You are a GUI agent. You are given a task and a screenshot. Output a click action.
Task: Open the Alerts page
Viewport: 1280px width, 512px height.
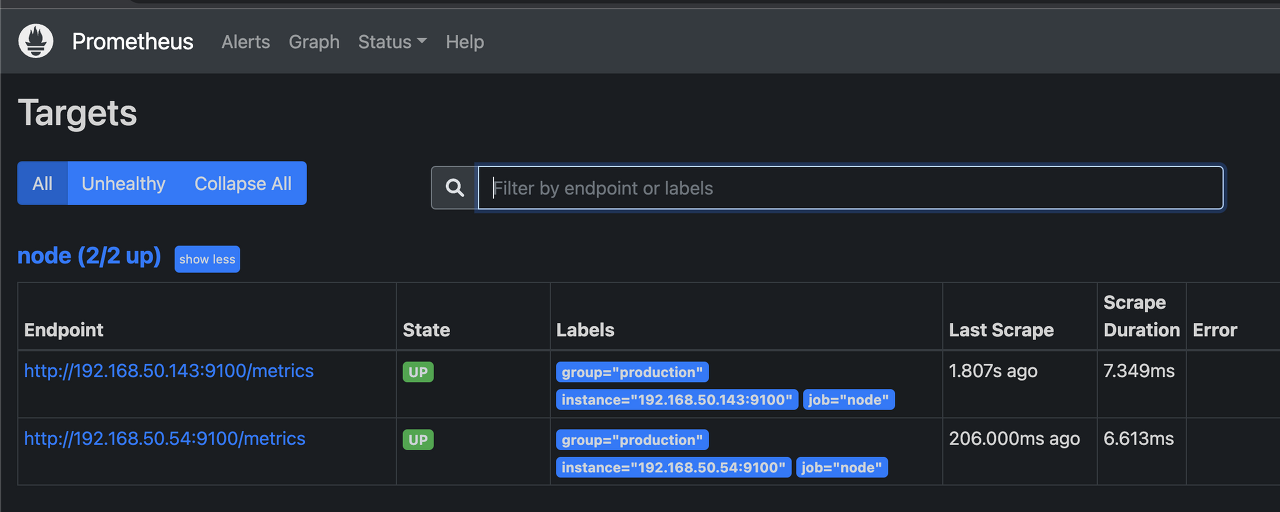coord(246,42)
